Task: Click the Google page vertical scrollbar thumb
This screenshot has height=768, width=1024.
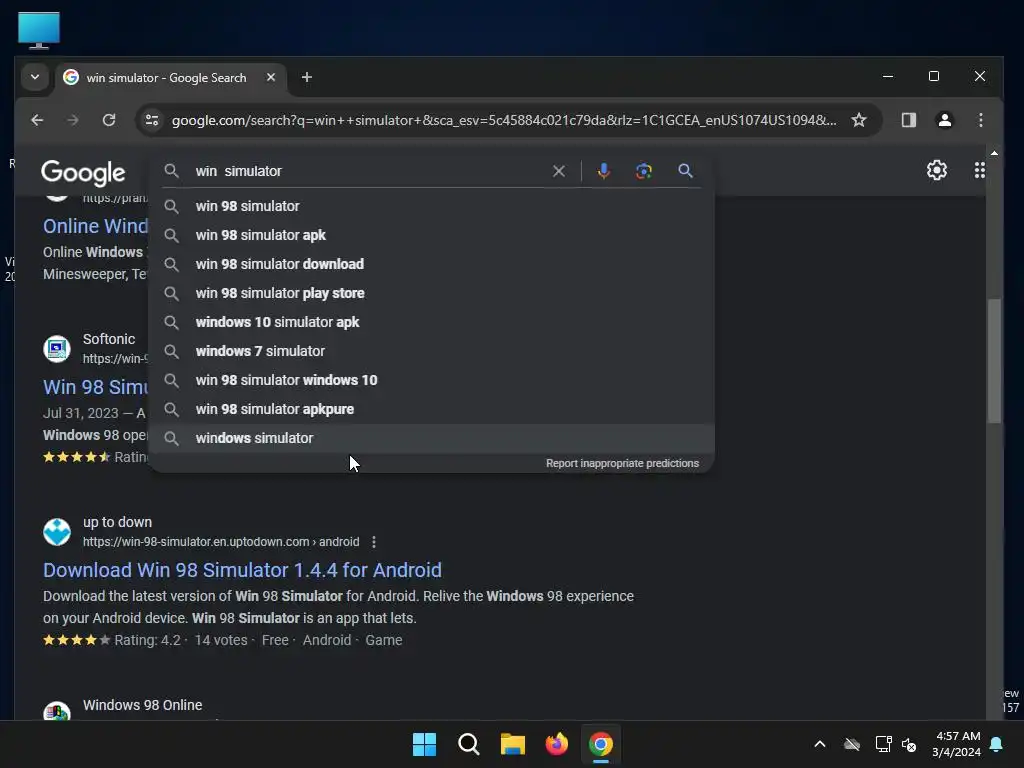Action: click(994, 361)
